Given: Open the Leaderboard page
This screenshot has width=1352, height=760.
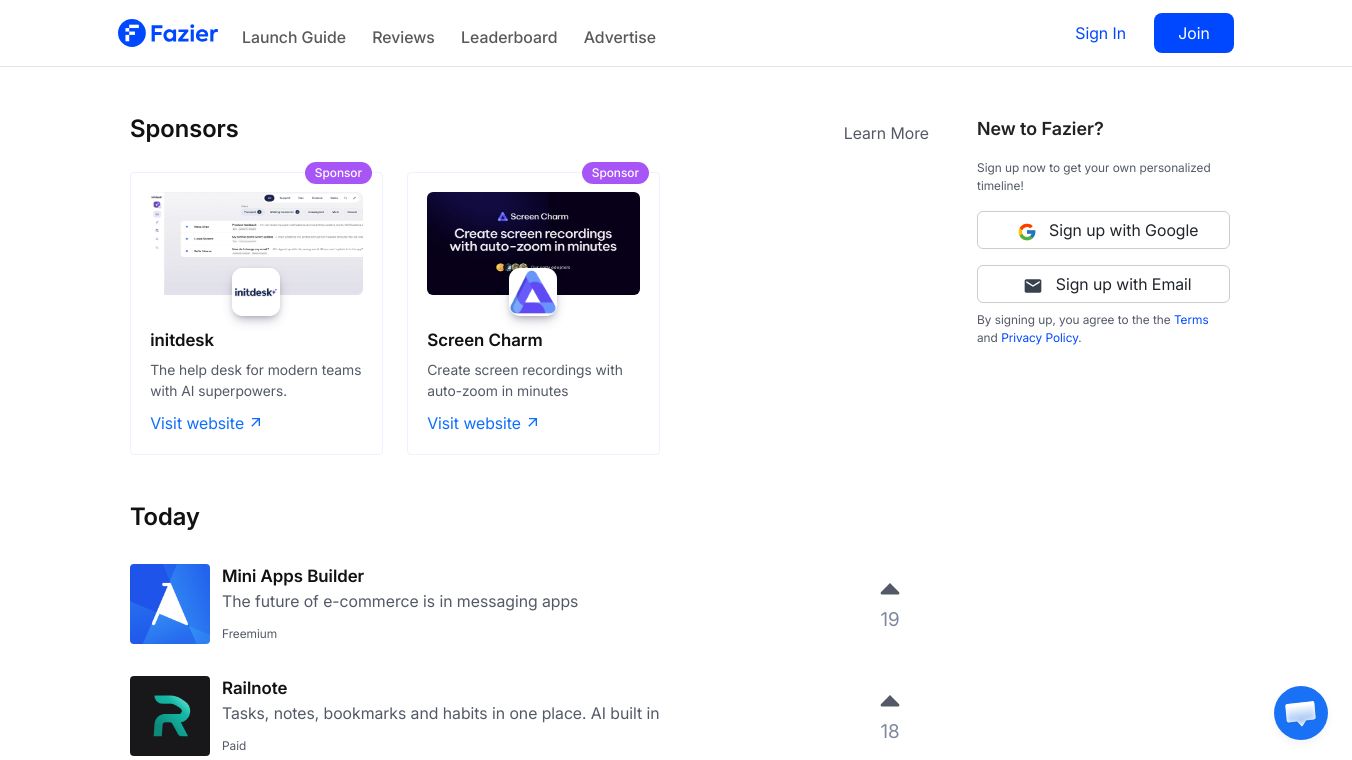Looking at the screenshot, I should 509,37.
